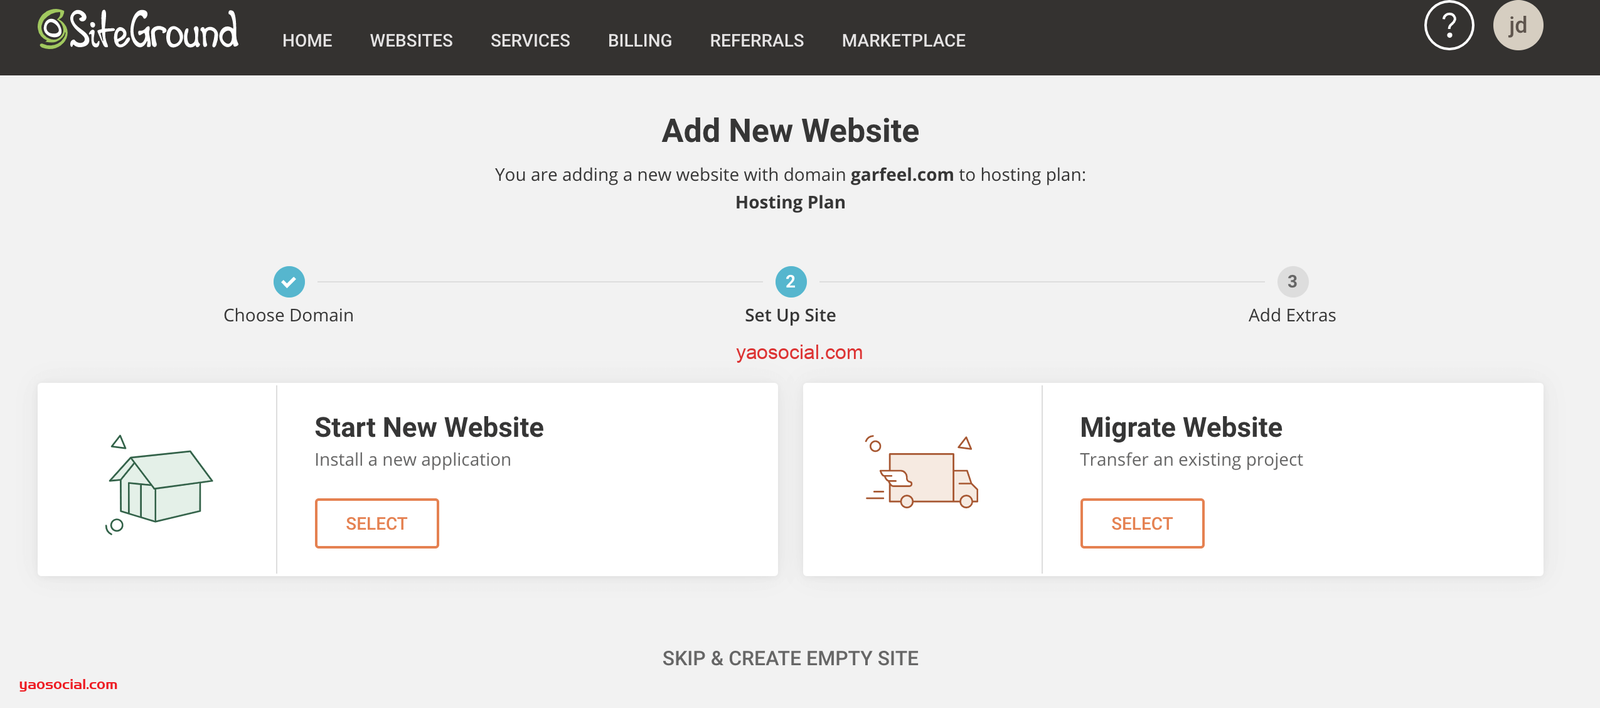Viewport: 1600px width, 708px height.
Task: Click the Start New Website heading
Action: [x=429, y=428]
